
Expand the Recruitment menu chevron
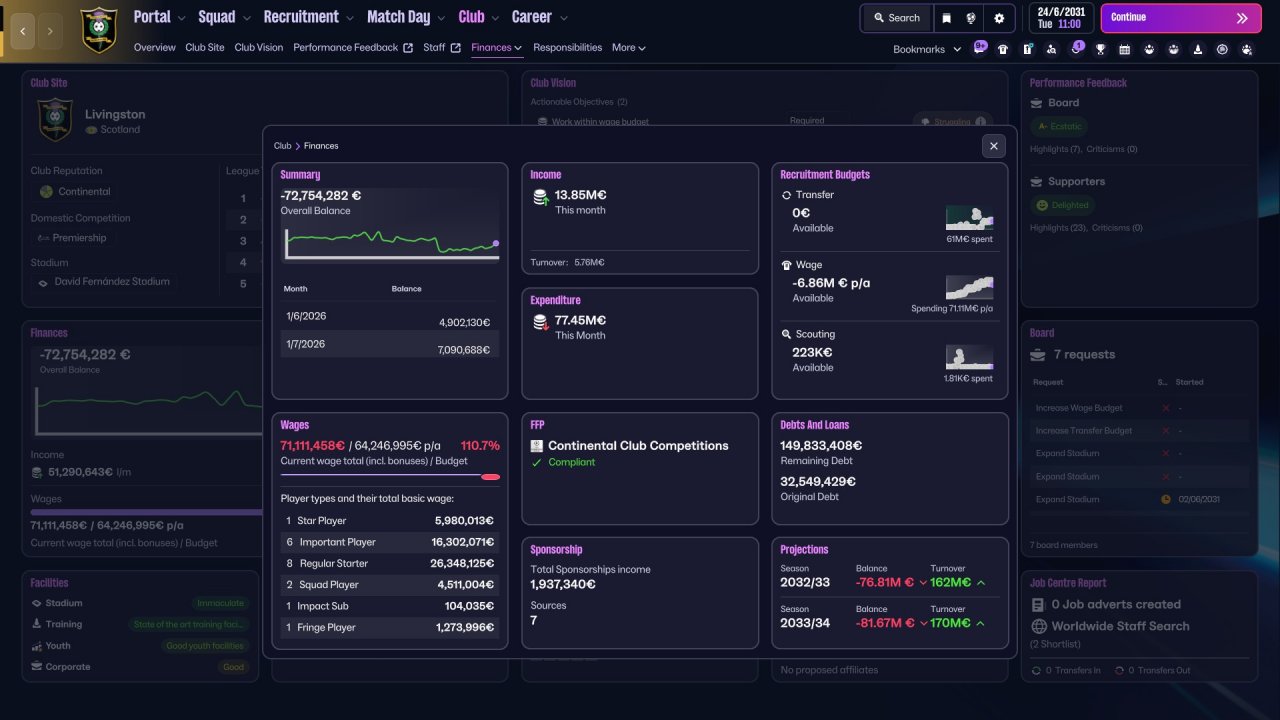tap(348, 18)
